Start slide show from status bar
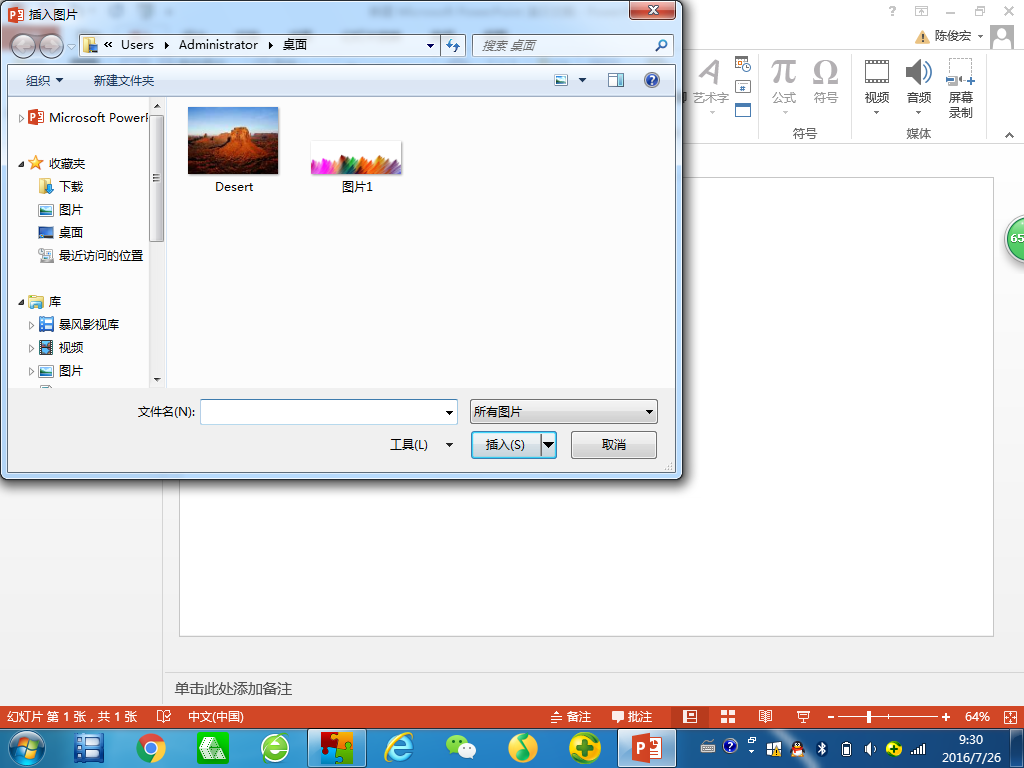 [x=803, y=716]
